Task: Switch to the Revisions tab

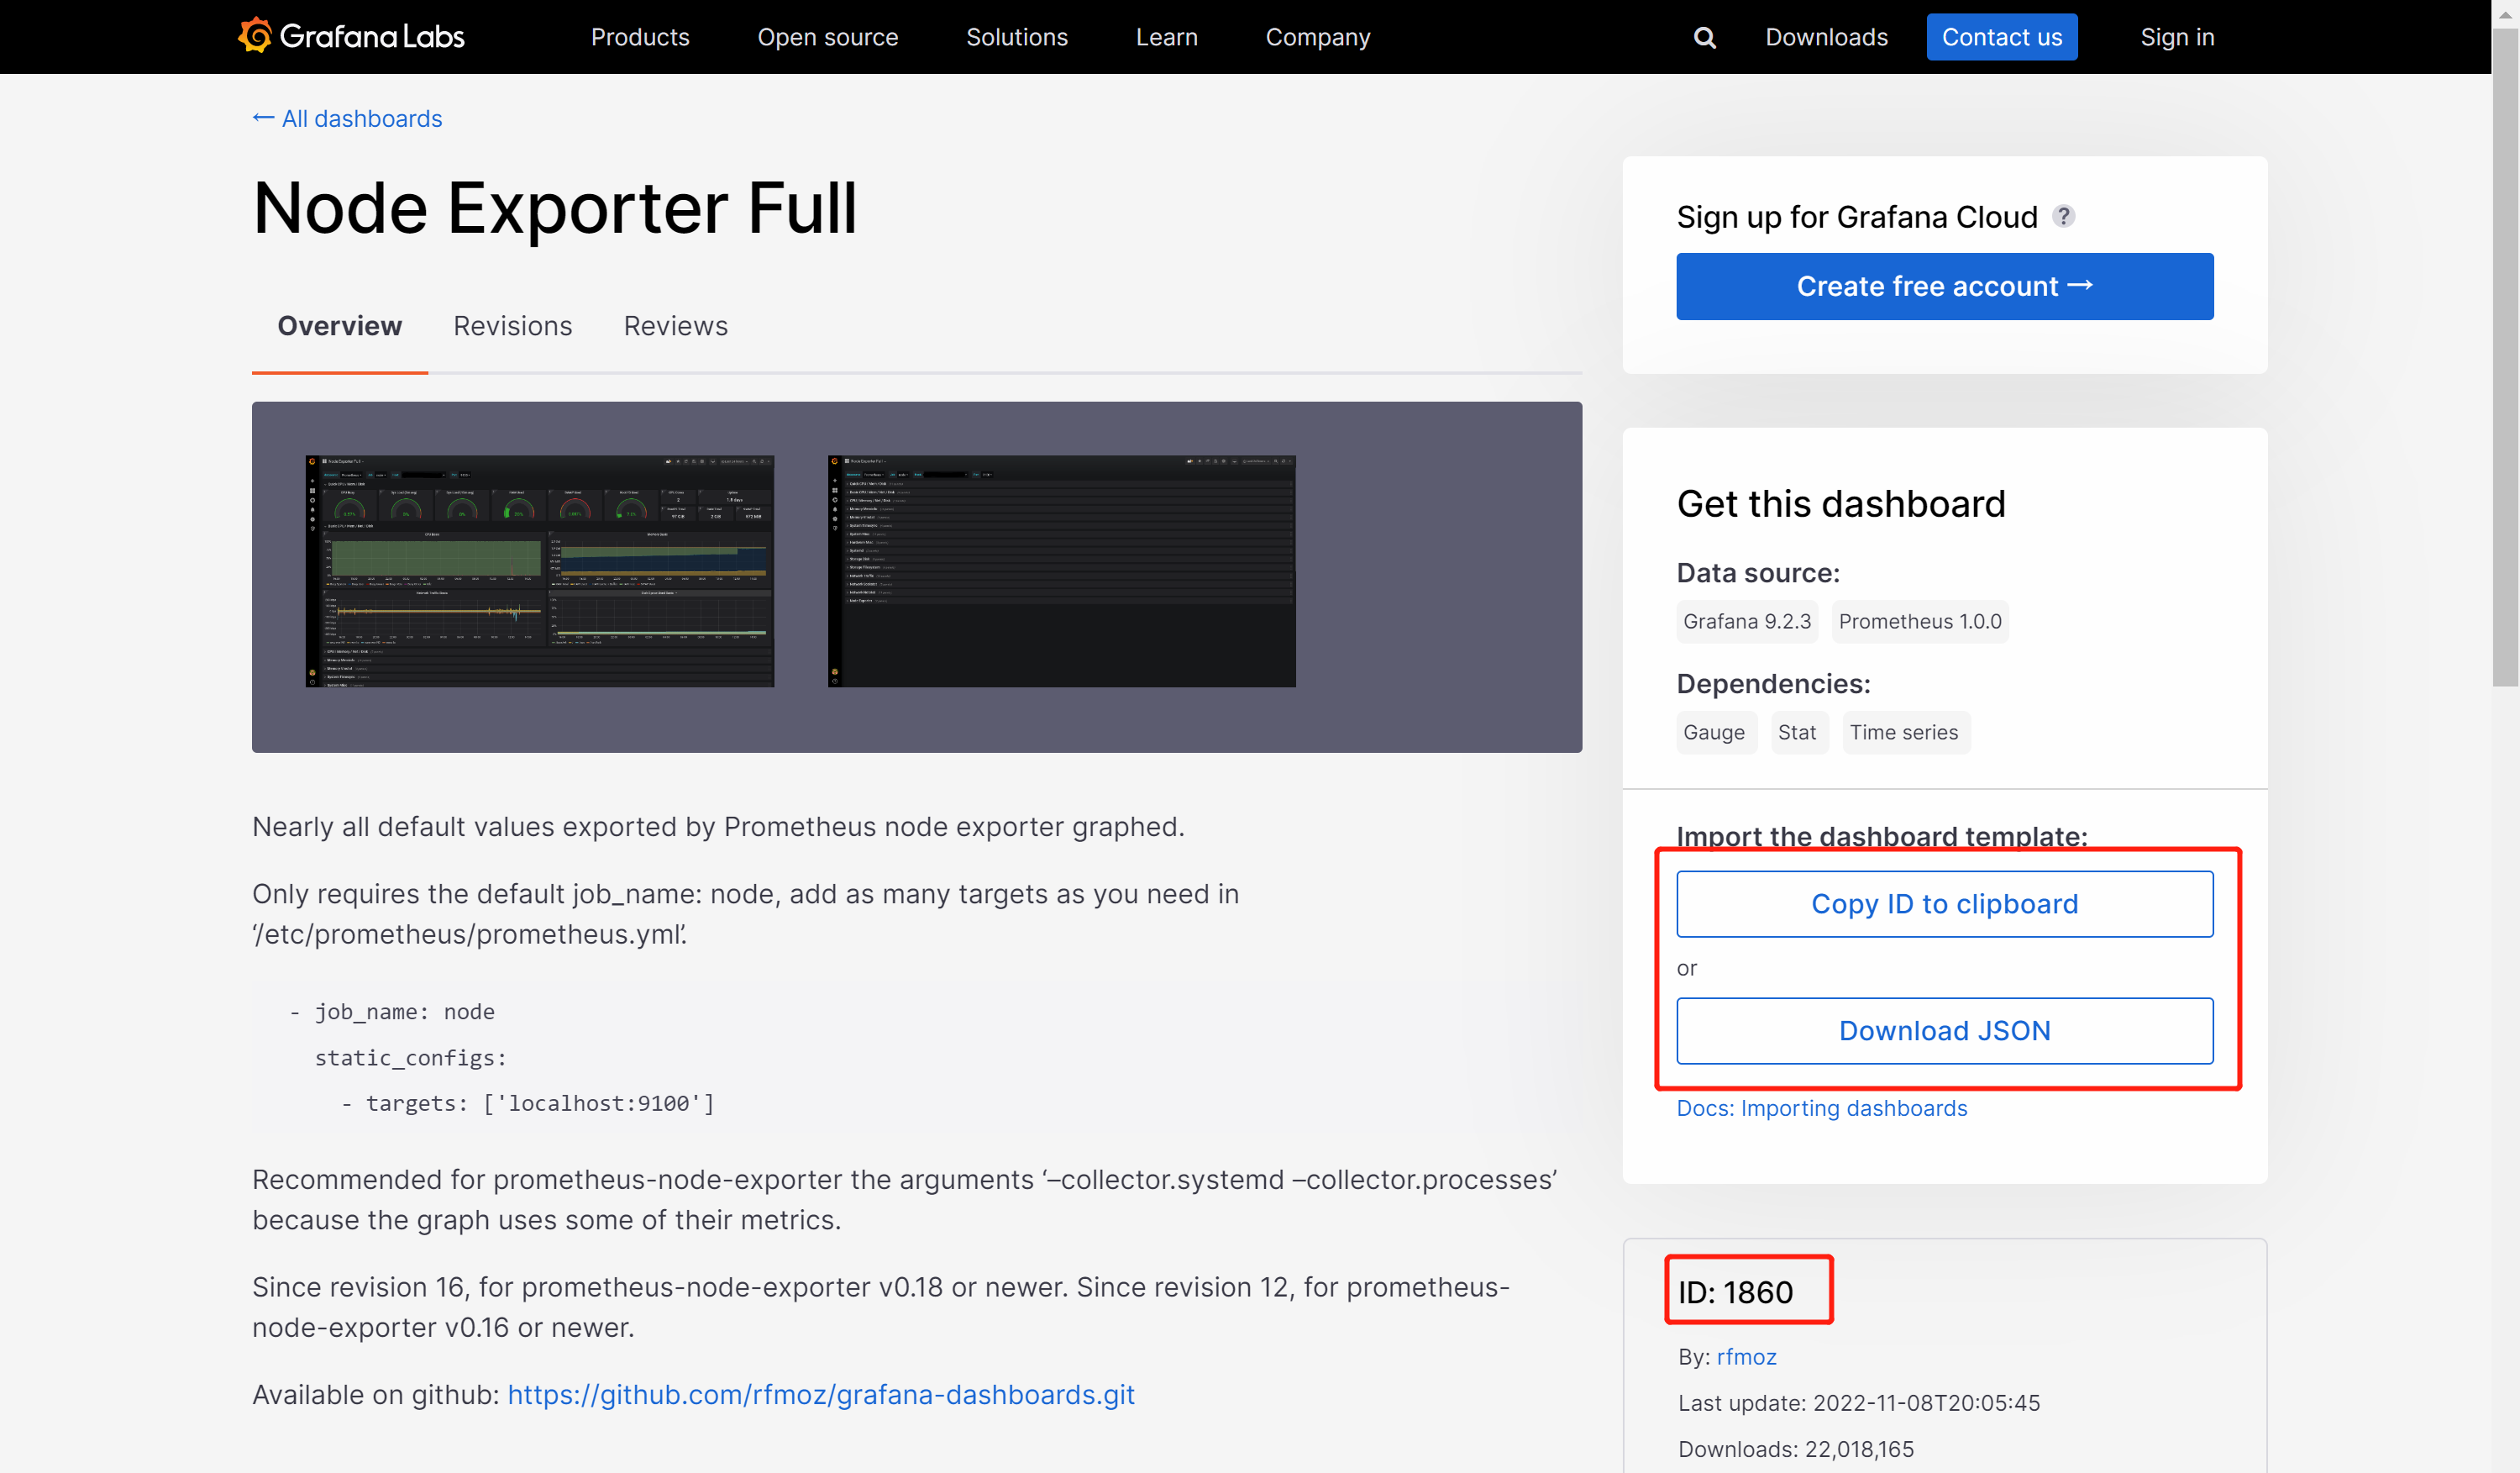Action: coord(512,326)
